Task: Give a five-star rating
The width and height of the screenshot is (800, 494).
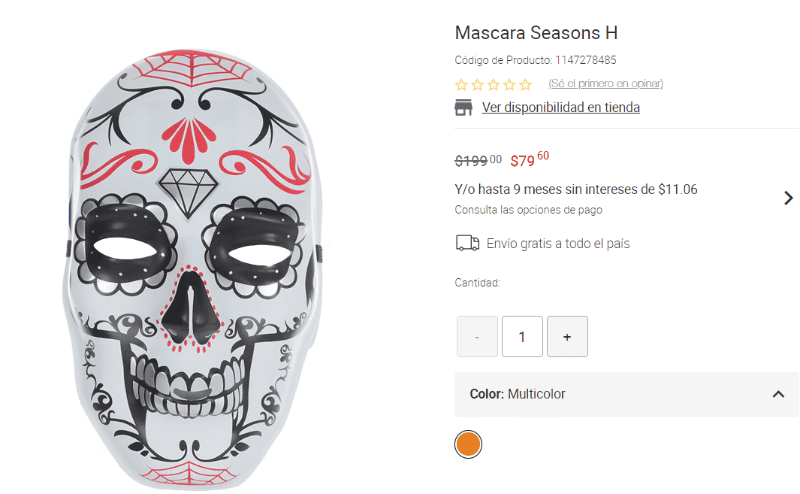Action: click(x=526, y=85)
